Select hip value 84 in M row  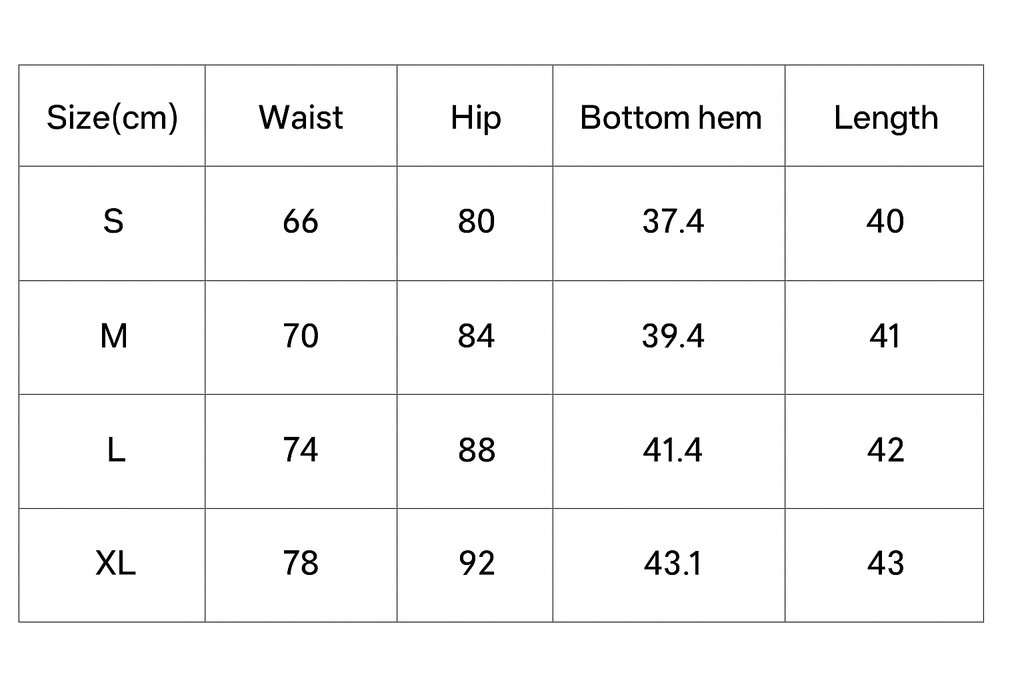click(x=476, y=336)
